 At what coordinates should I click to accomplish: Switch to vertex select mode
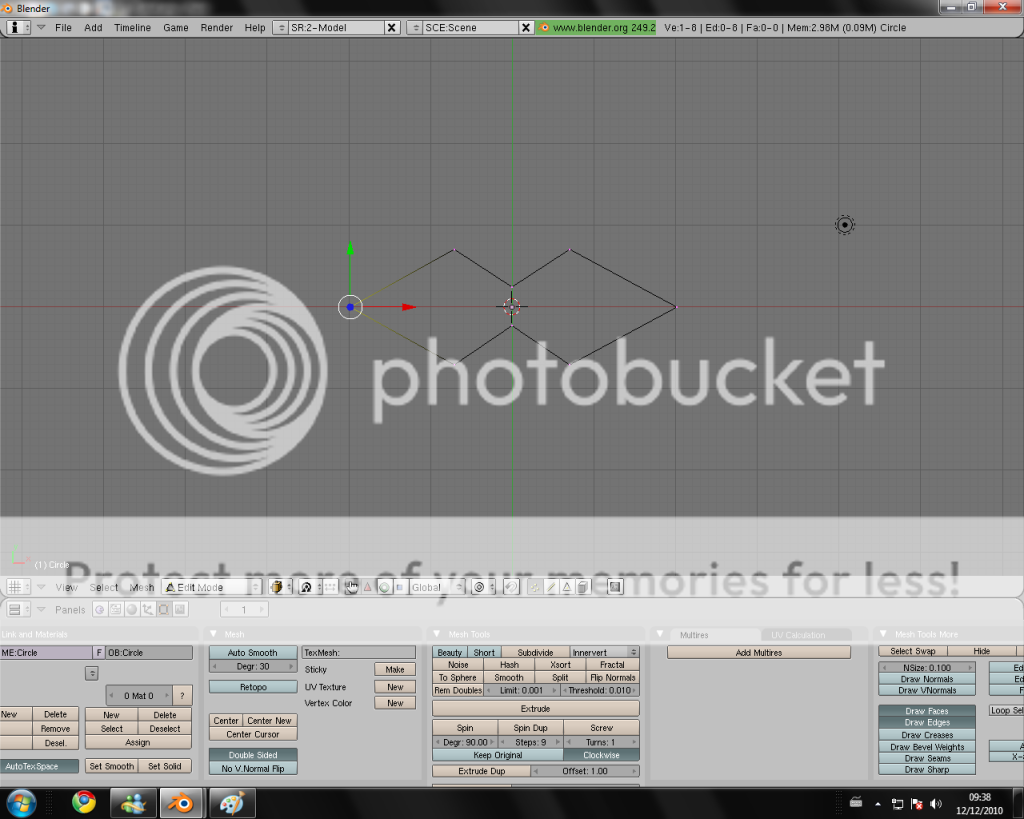(535, 587)
